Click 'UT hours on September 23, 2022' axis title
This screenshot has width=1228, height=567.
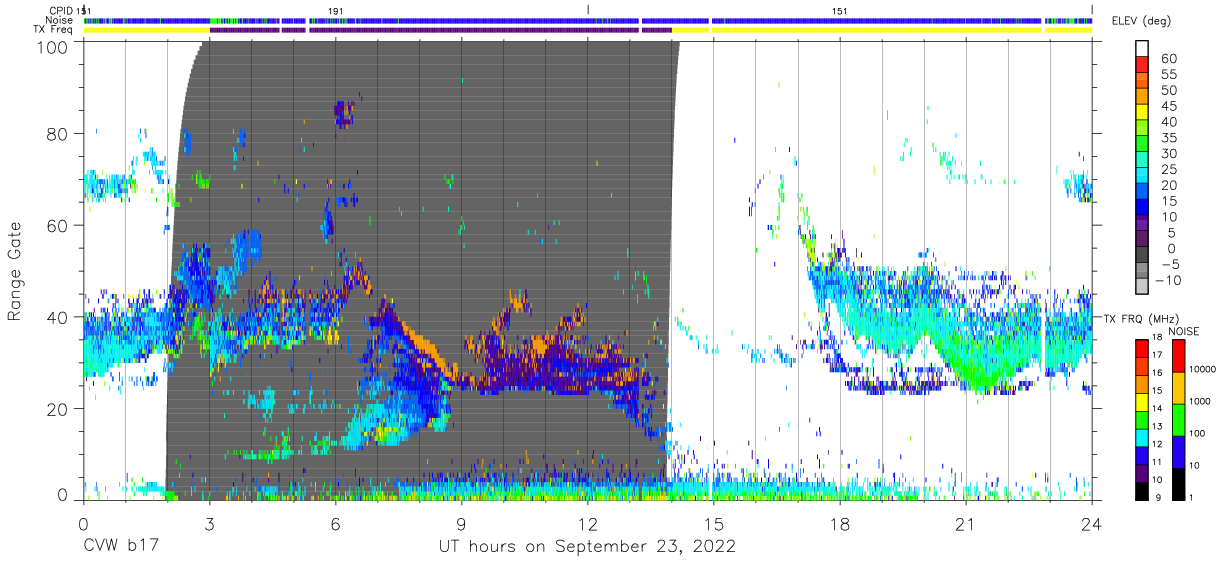(587, 547)
